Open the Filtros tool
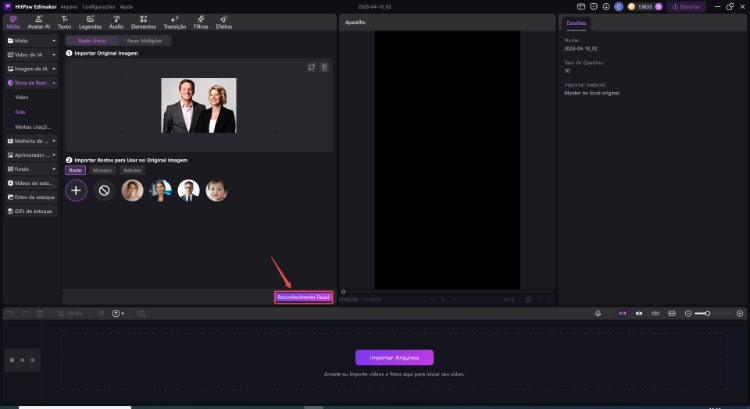Screen dimensions: 750x409 click(x=201, y=22)
